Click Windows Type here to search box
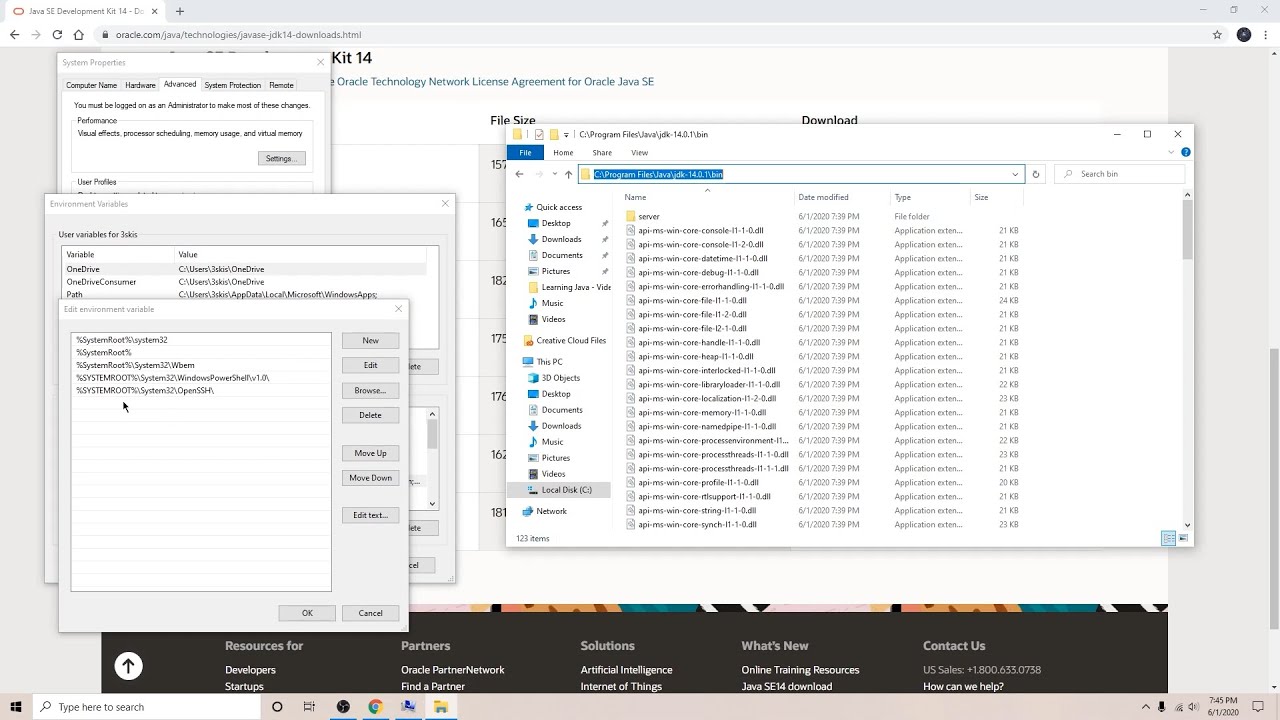This screenshot has height=720, width=1280. tap(145, 707)
